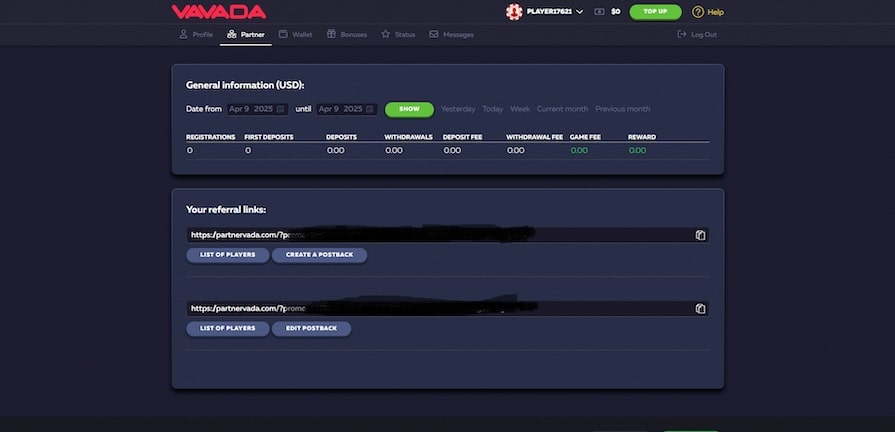The image size is (895, 432).
Task: Click the REWARD column header
Action: (x=642, y=137)
